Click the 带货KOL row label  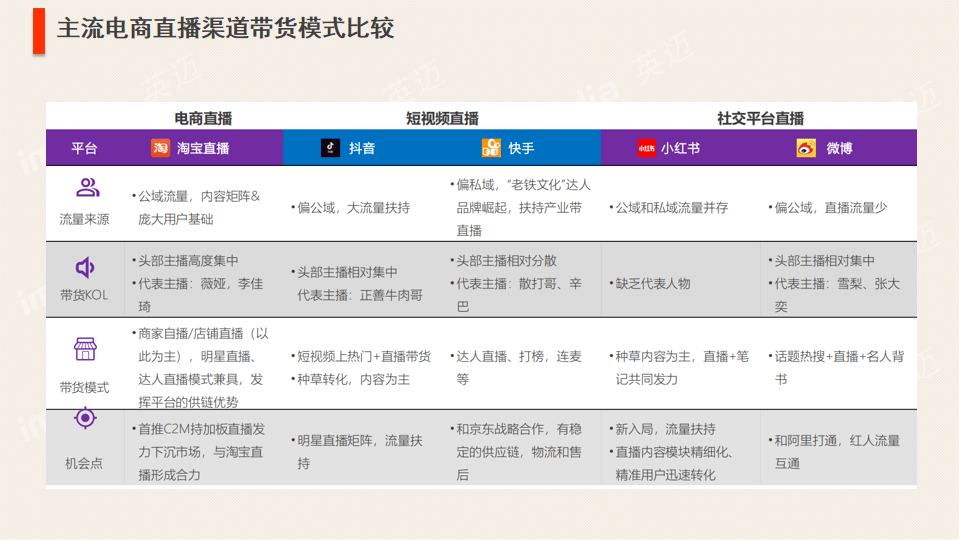click(x=84, y=295)
